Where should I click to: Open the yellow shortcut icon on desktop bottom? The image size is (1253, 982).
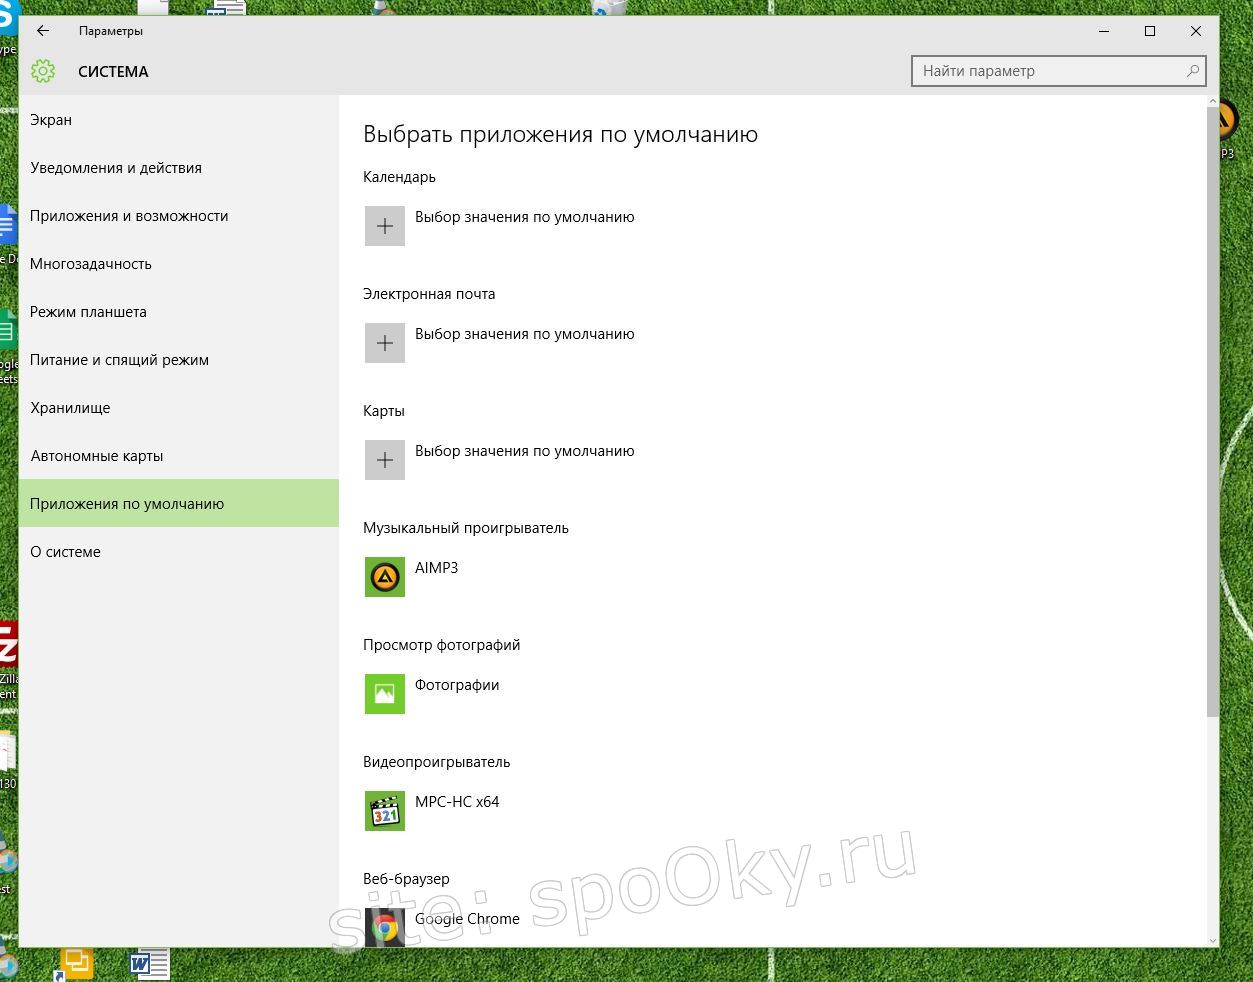75,964
